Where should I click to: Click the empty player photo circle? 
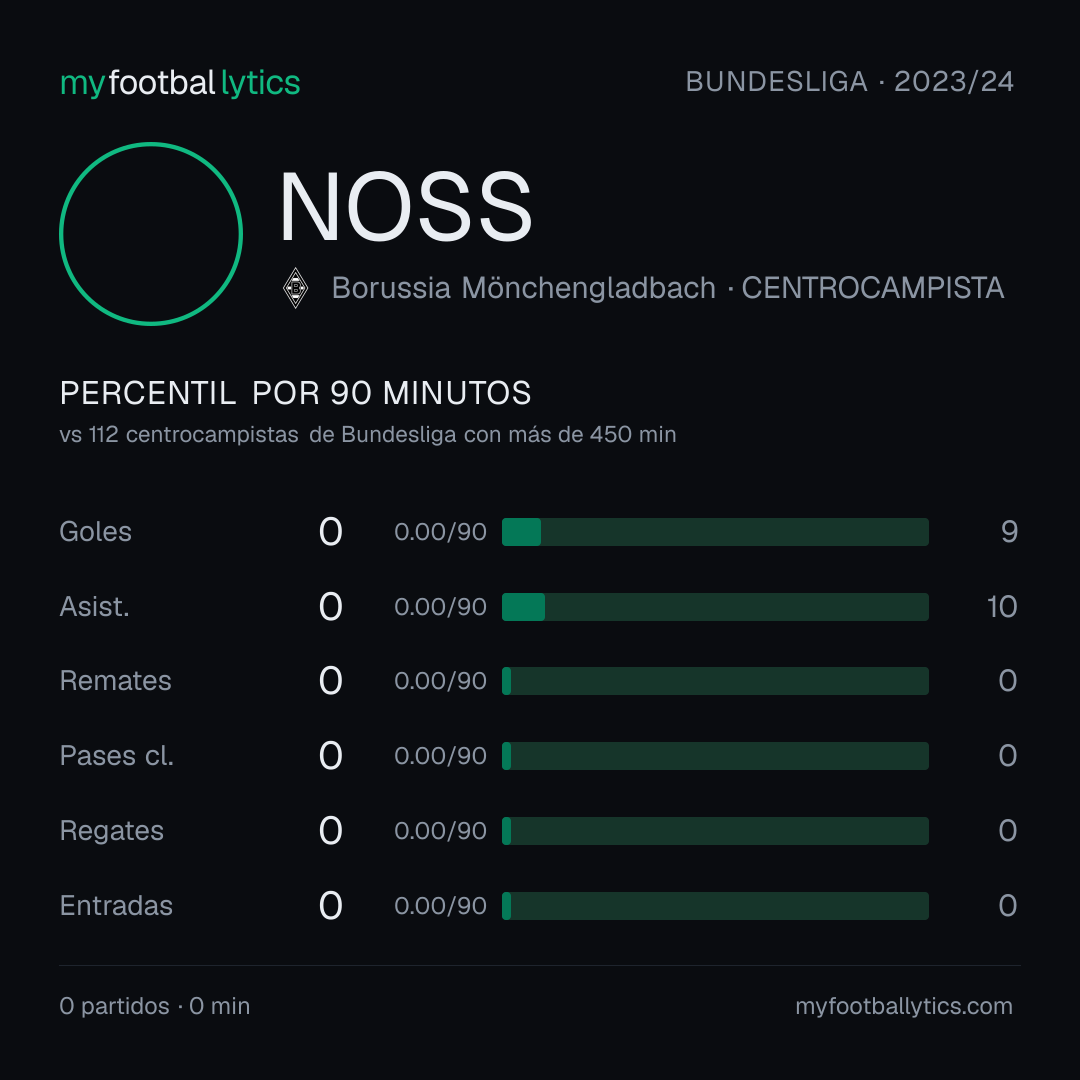(x=151, y=233)
